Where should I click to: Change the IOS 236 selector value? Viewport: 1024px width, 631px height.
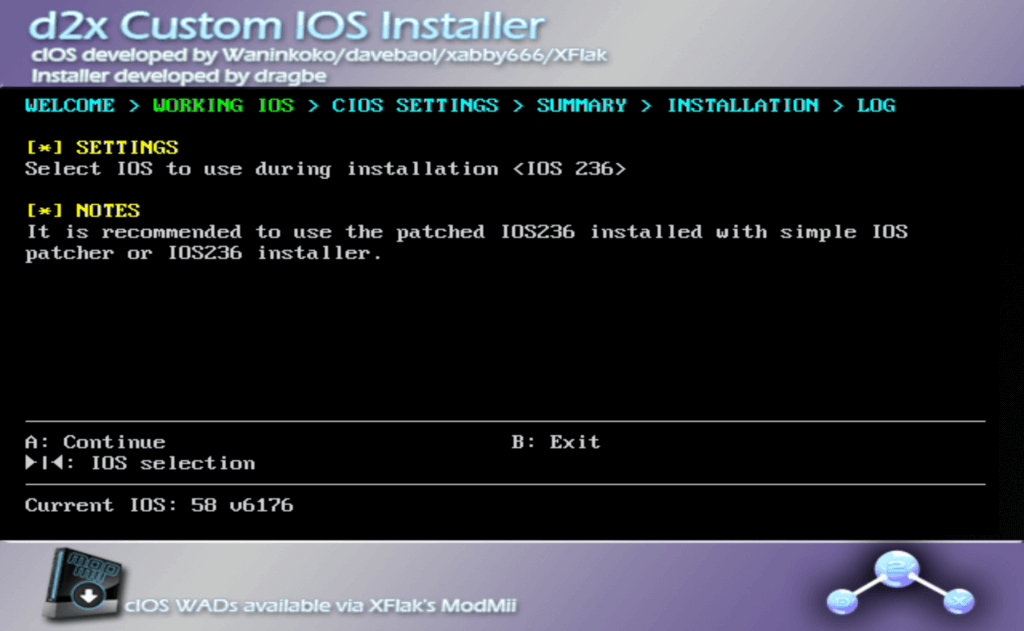[569, 169]
